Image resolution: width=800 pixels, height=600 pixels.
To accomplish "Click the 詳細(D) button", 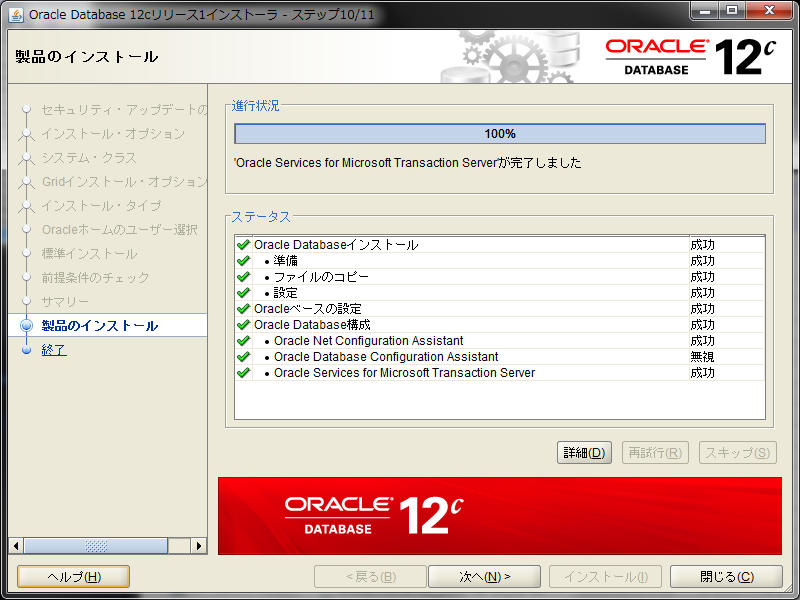I will [x=584, y=453].
